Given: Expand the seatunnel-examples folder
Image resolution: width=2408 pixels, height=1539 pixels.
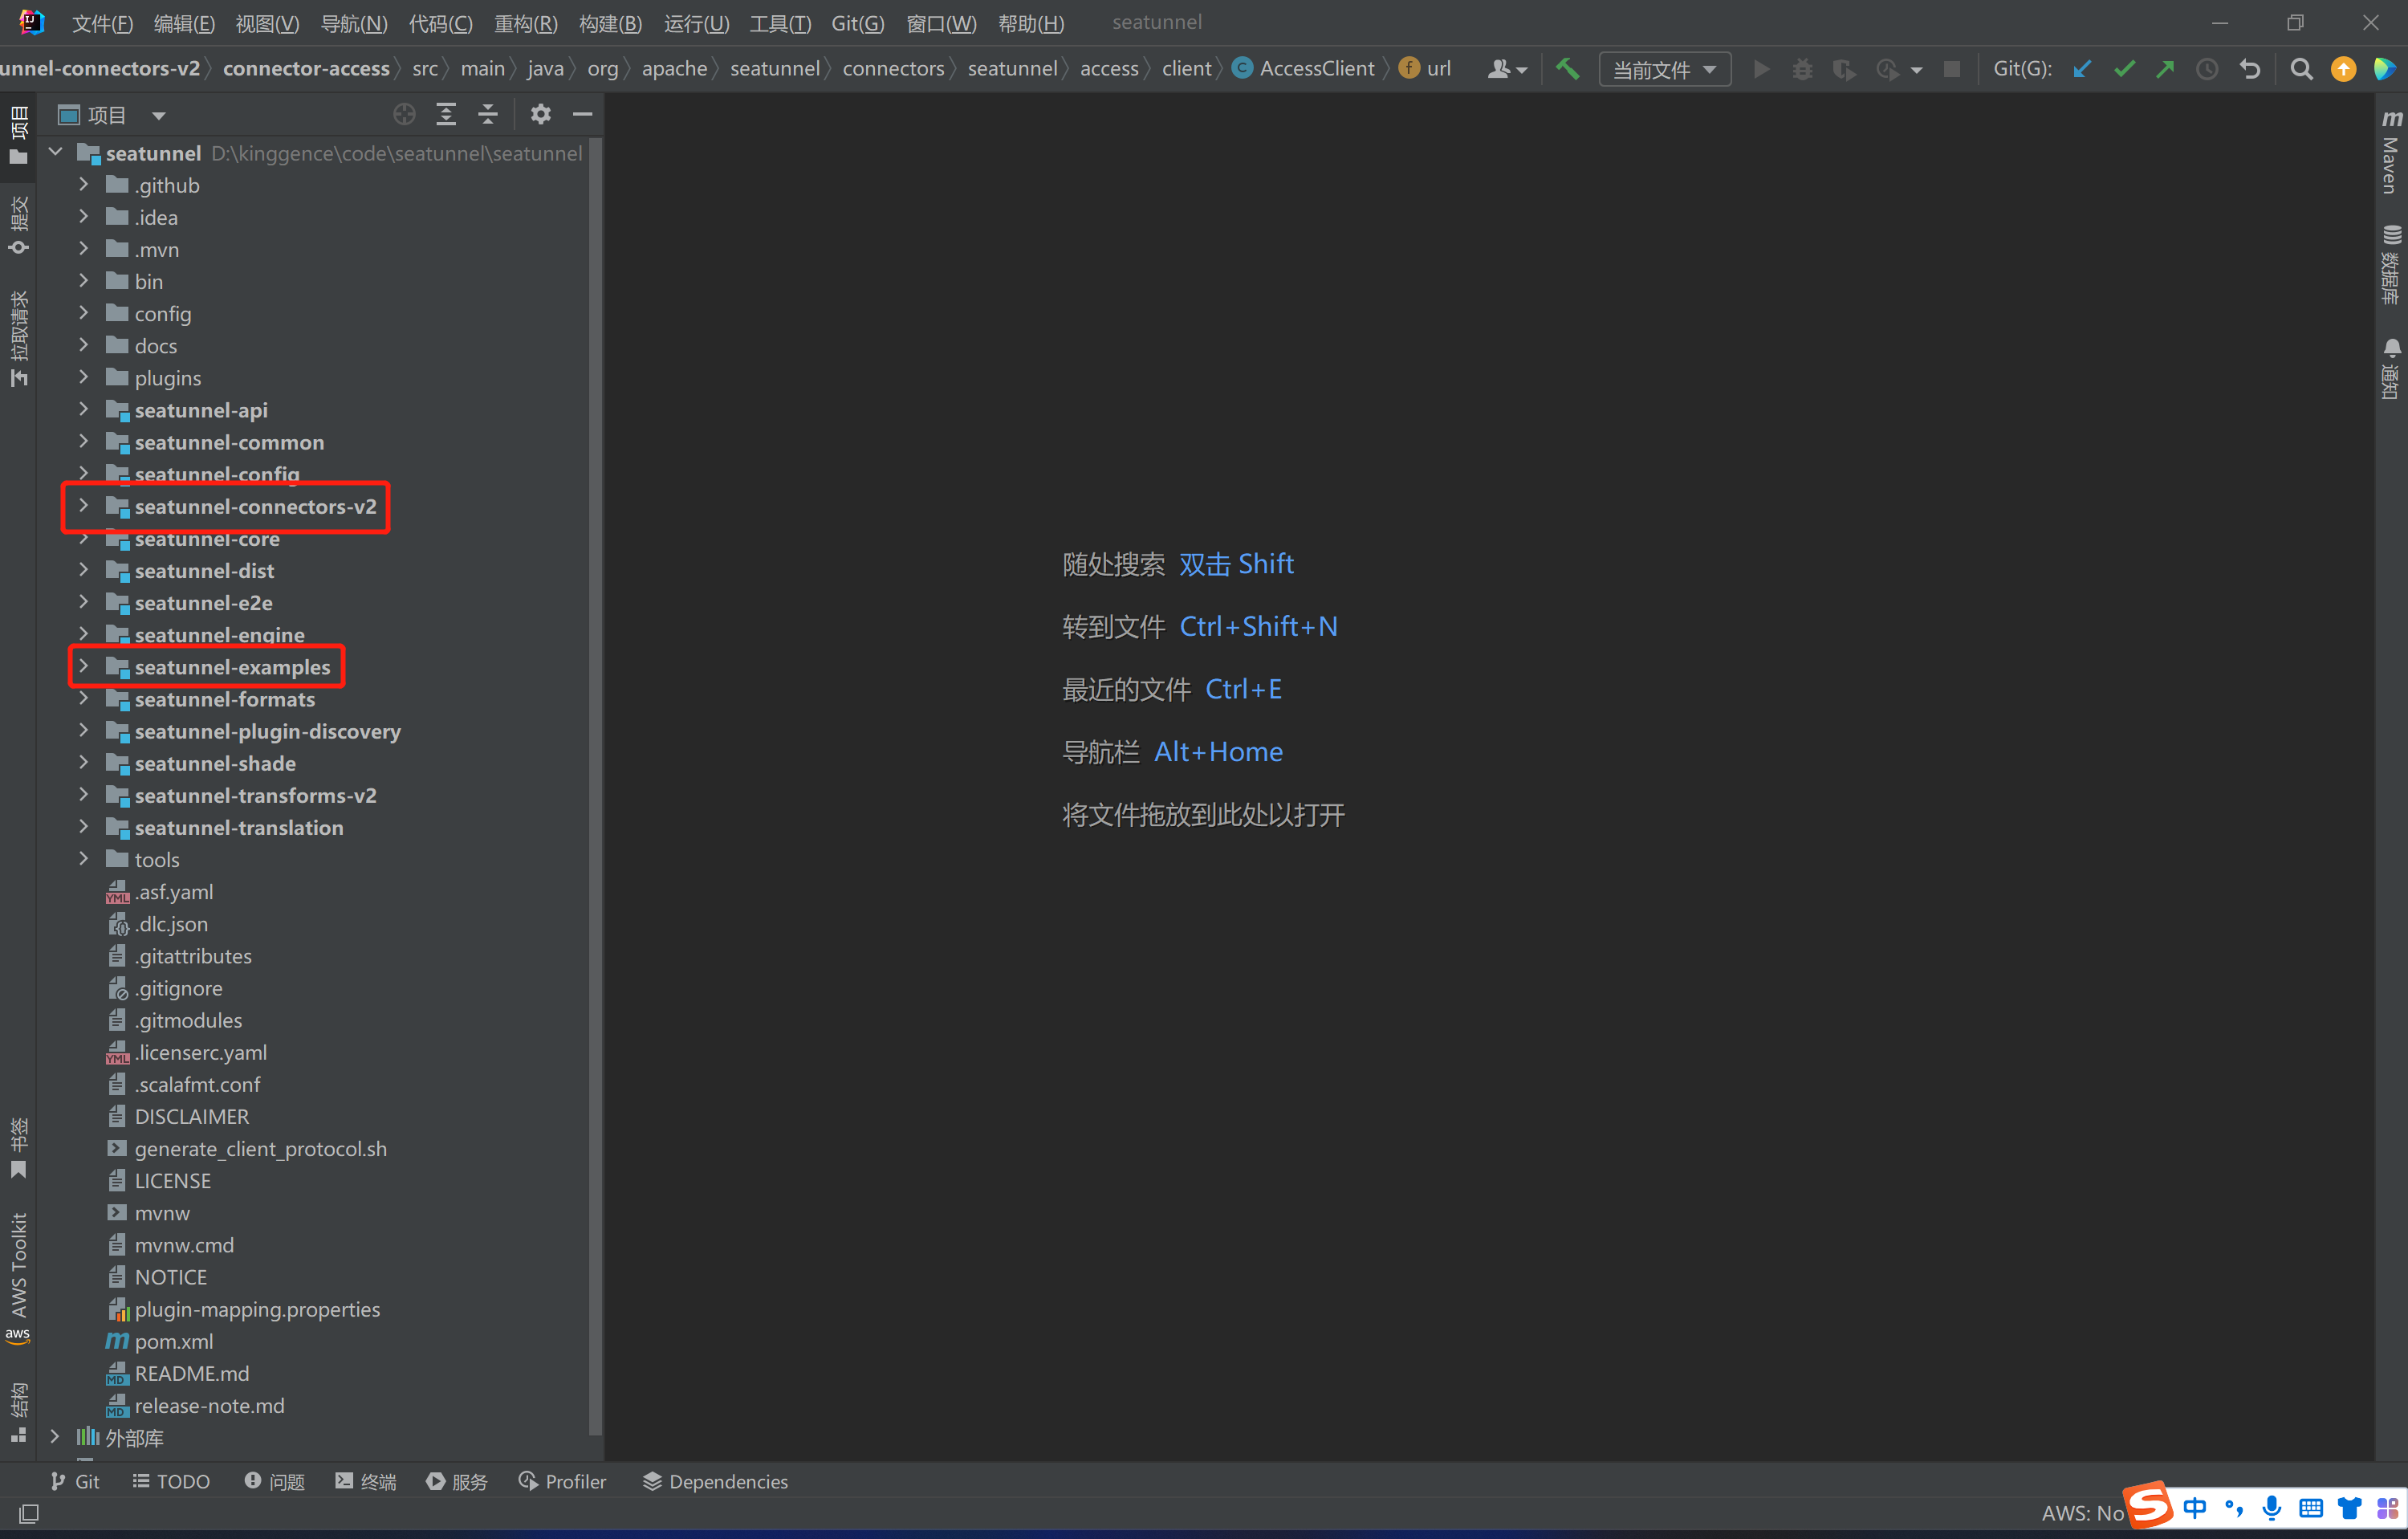Looking at the screenshot, I should [x=84, y=666].
